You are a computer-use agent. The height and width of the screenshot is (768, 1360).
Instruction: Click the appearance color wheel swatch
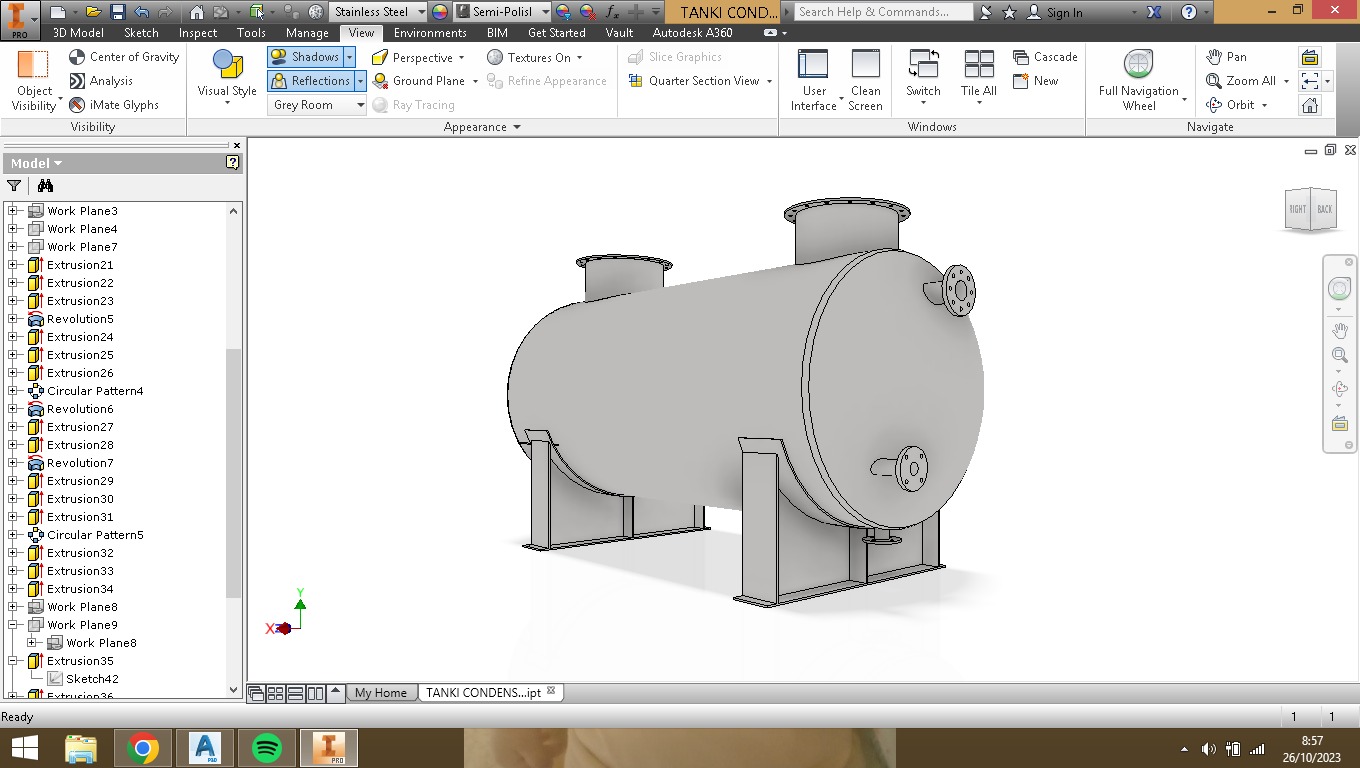[x=440, y=12]
